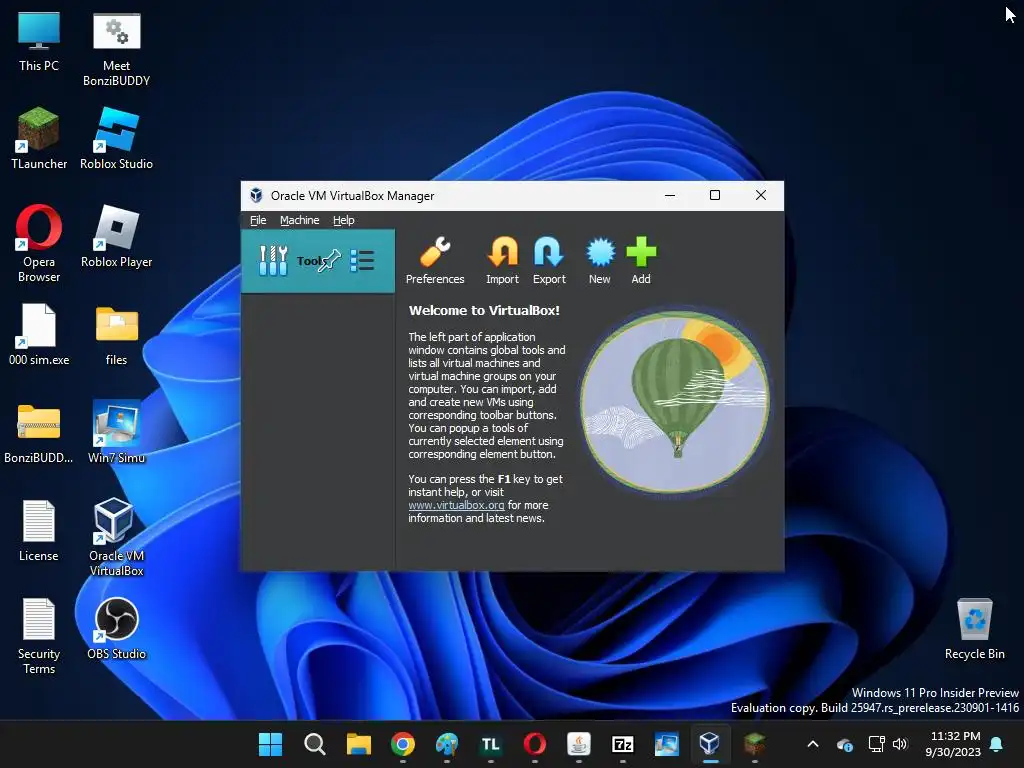Open Win7 simulator taskbar icon

pyautogui.click(x=667, y=744)
